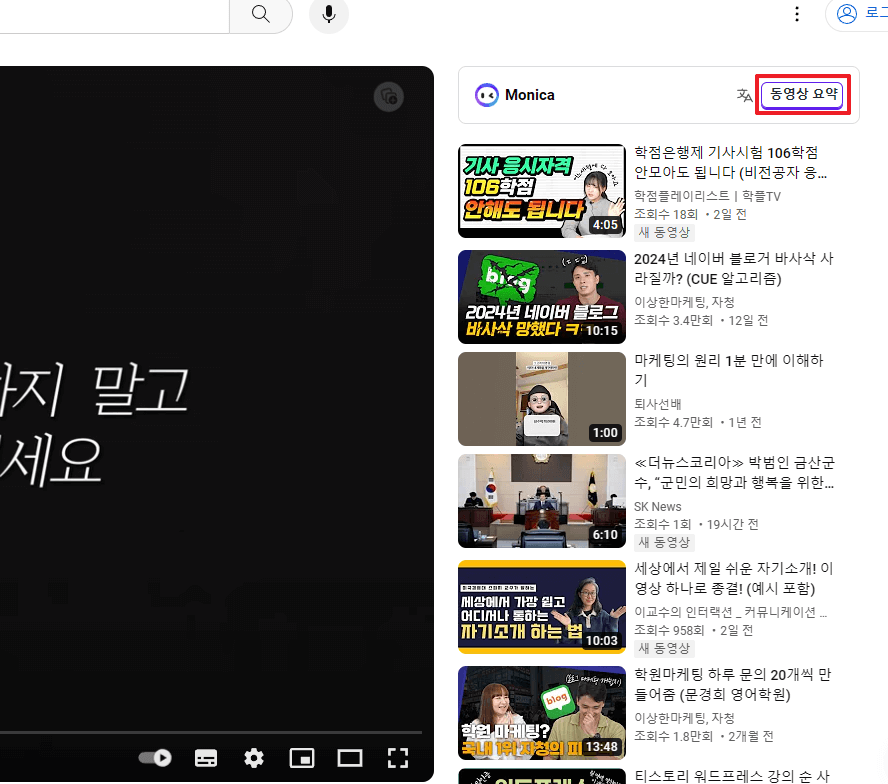Click the account profile icon top right
The image size is (888, 784).
click(x=849, y=14)
